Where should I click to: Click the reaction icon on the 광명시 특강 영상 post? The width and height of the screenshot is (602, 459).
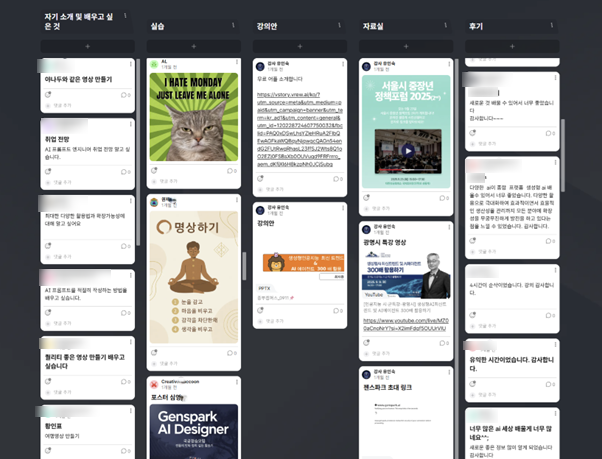pos(366,339)
